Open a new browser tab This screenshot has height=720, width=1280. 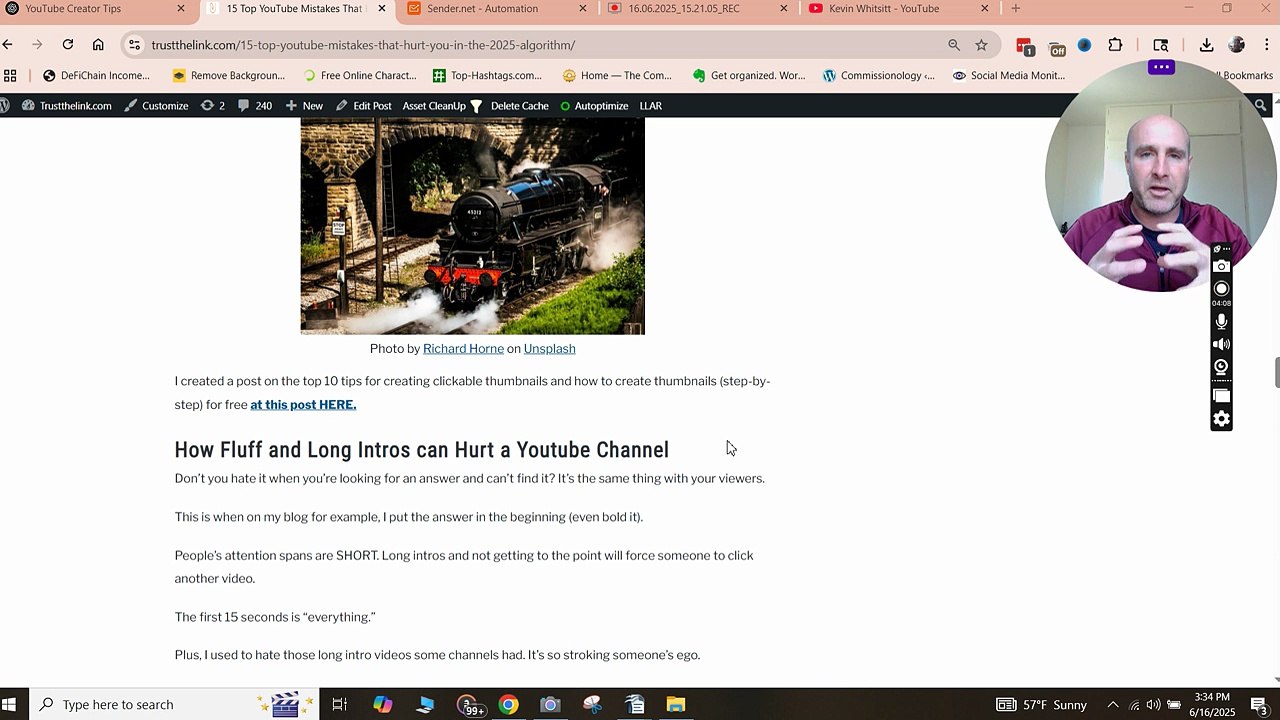pyautogui.click(x=1016, y=9)
